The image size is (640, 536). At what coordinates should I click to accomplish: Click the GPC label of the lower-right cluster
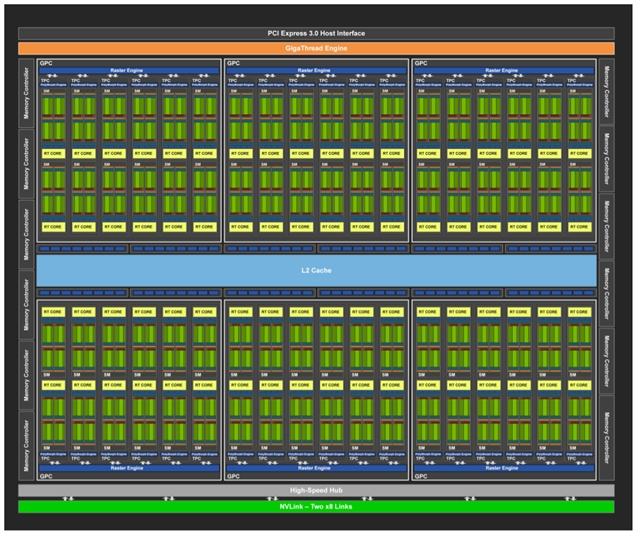point(421,476)
